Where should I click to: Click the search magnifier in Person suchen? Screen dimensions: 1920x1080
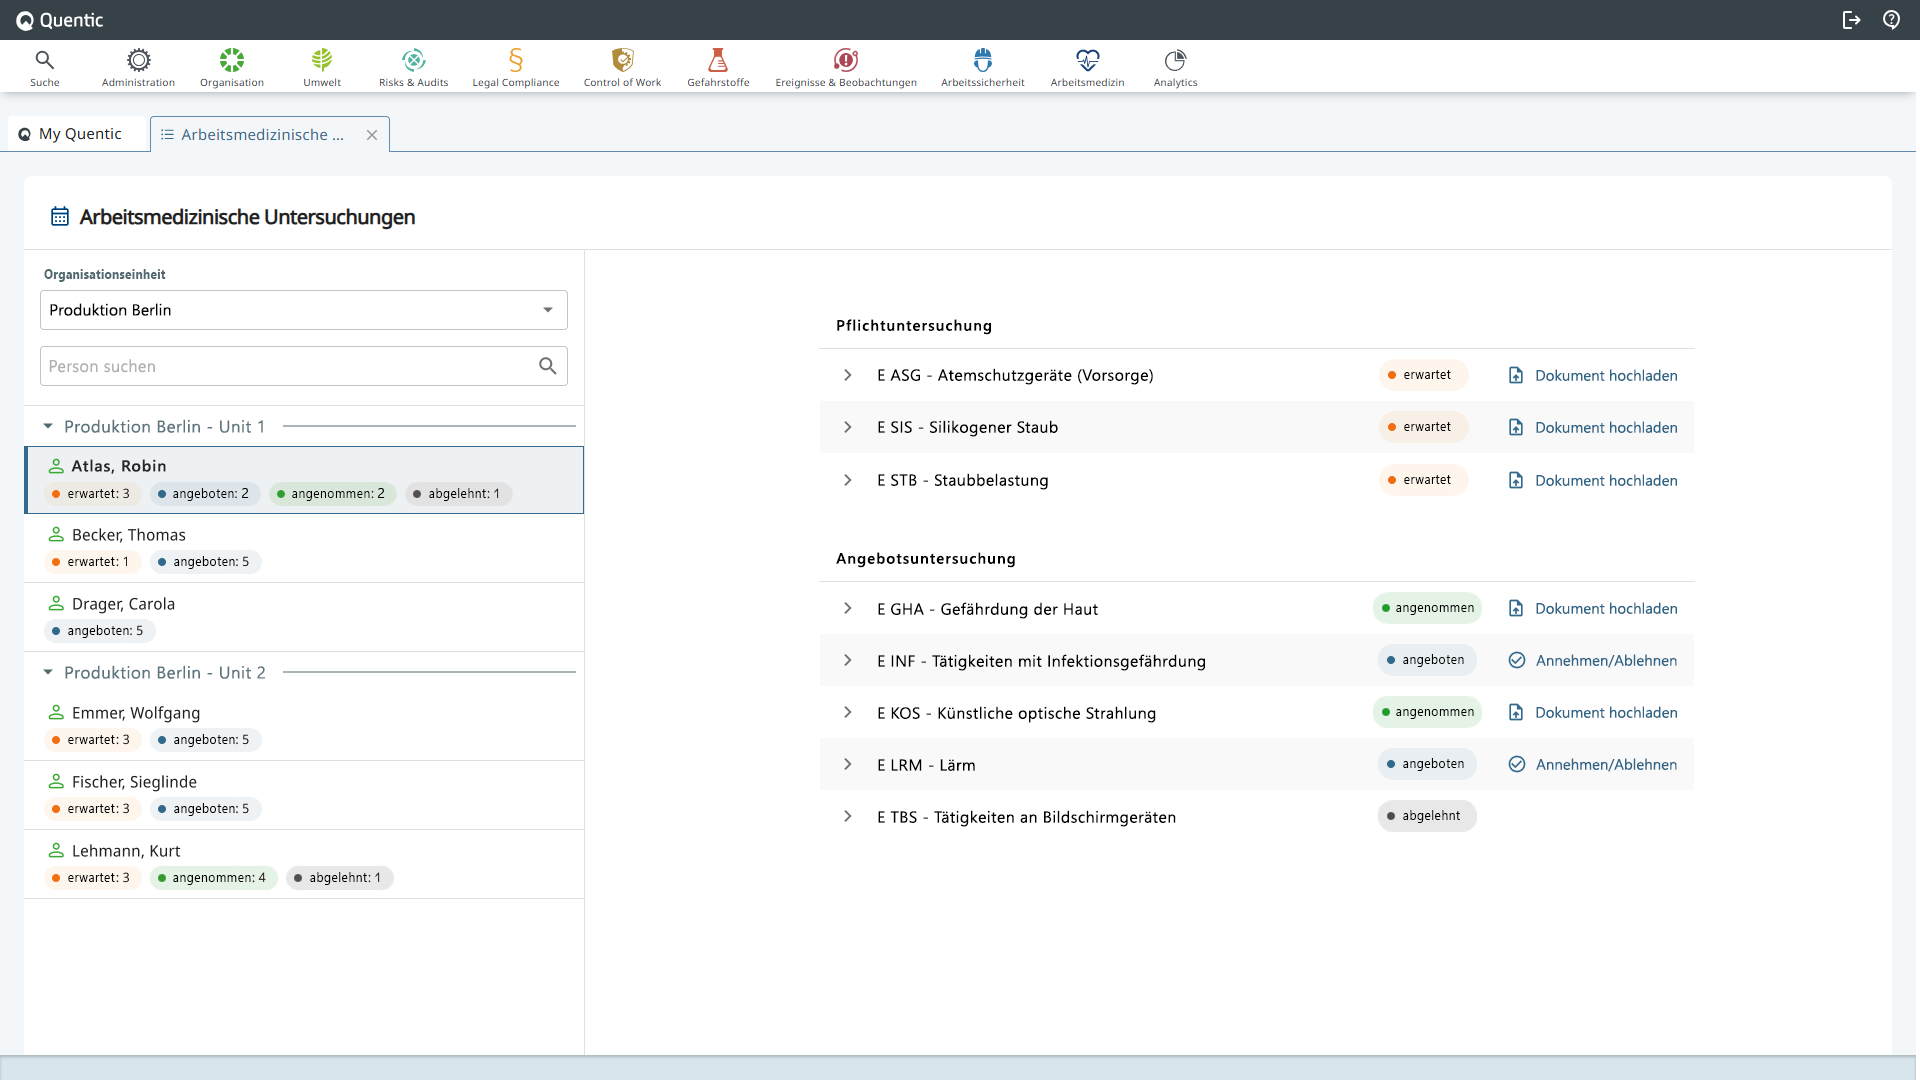(547, 366)
